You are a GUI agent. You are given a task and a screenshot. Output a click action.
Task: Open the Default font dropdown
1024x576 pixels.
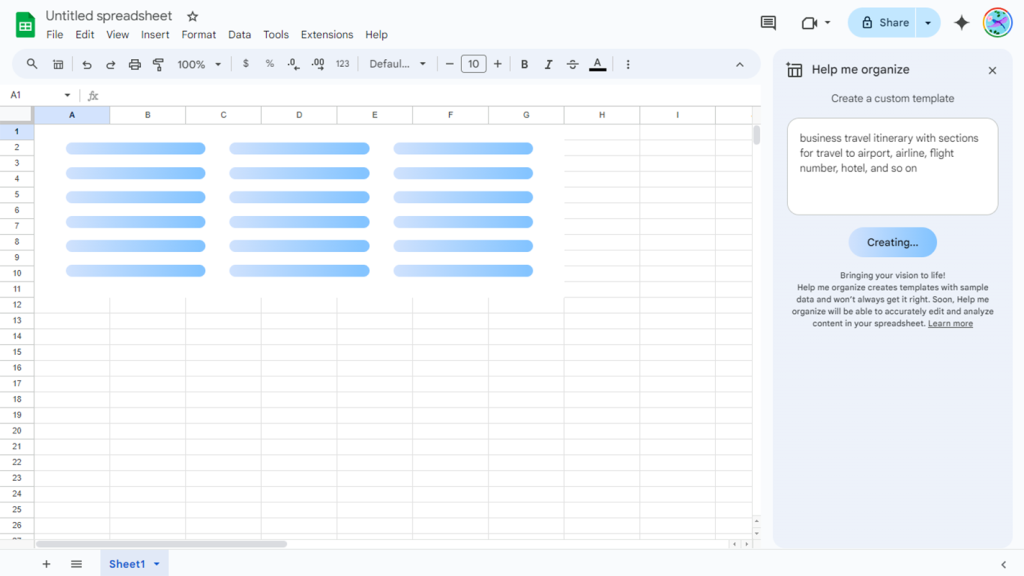(x=397, y=64)
